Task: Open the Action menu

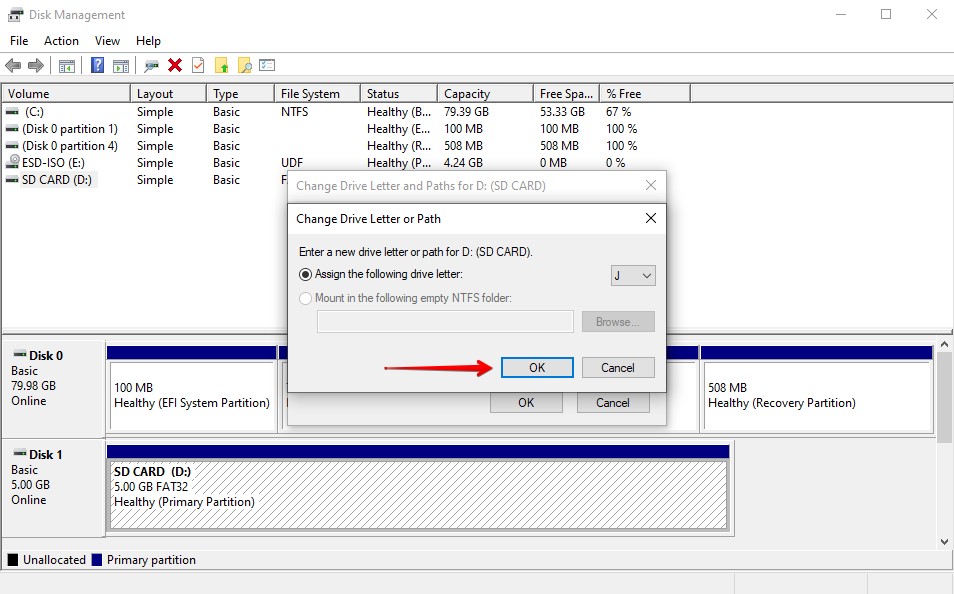Action: pyautogui.click(x=61, y=41)
